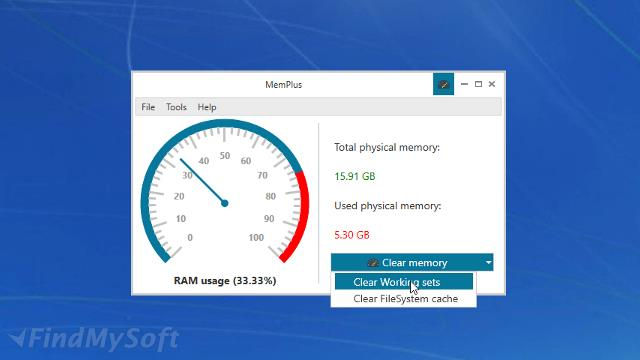The width and height of the screenshot is (640, 360).
Task: Select Clear Working sets option
Action: [x=404, y=282]
